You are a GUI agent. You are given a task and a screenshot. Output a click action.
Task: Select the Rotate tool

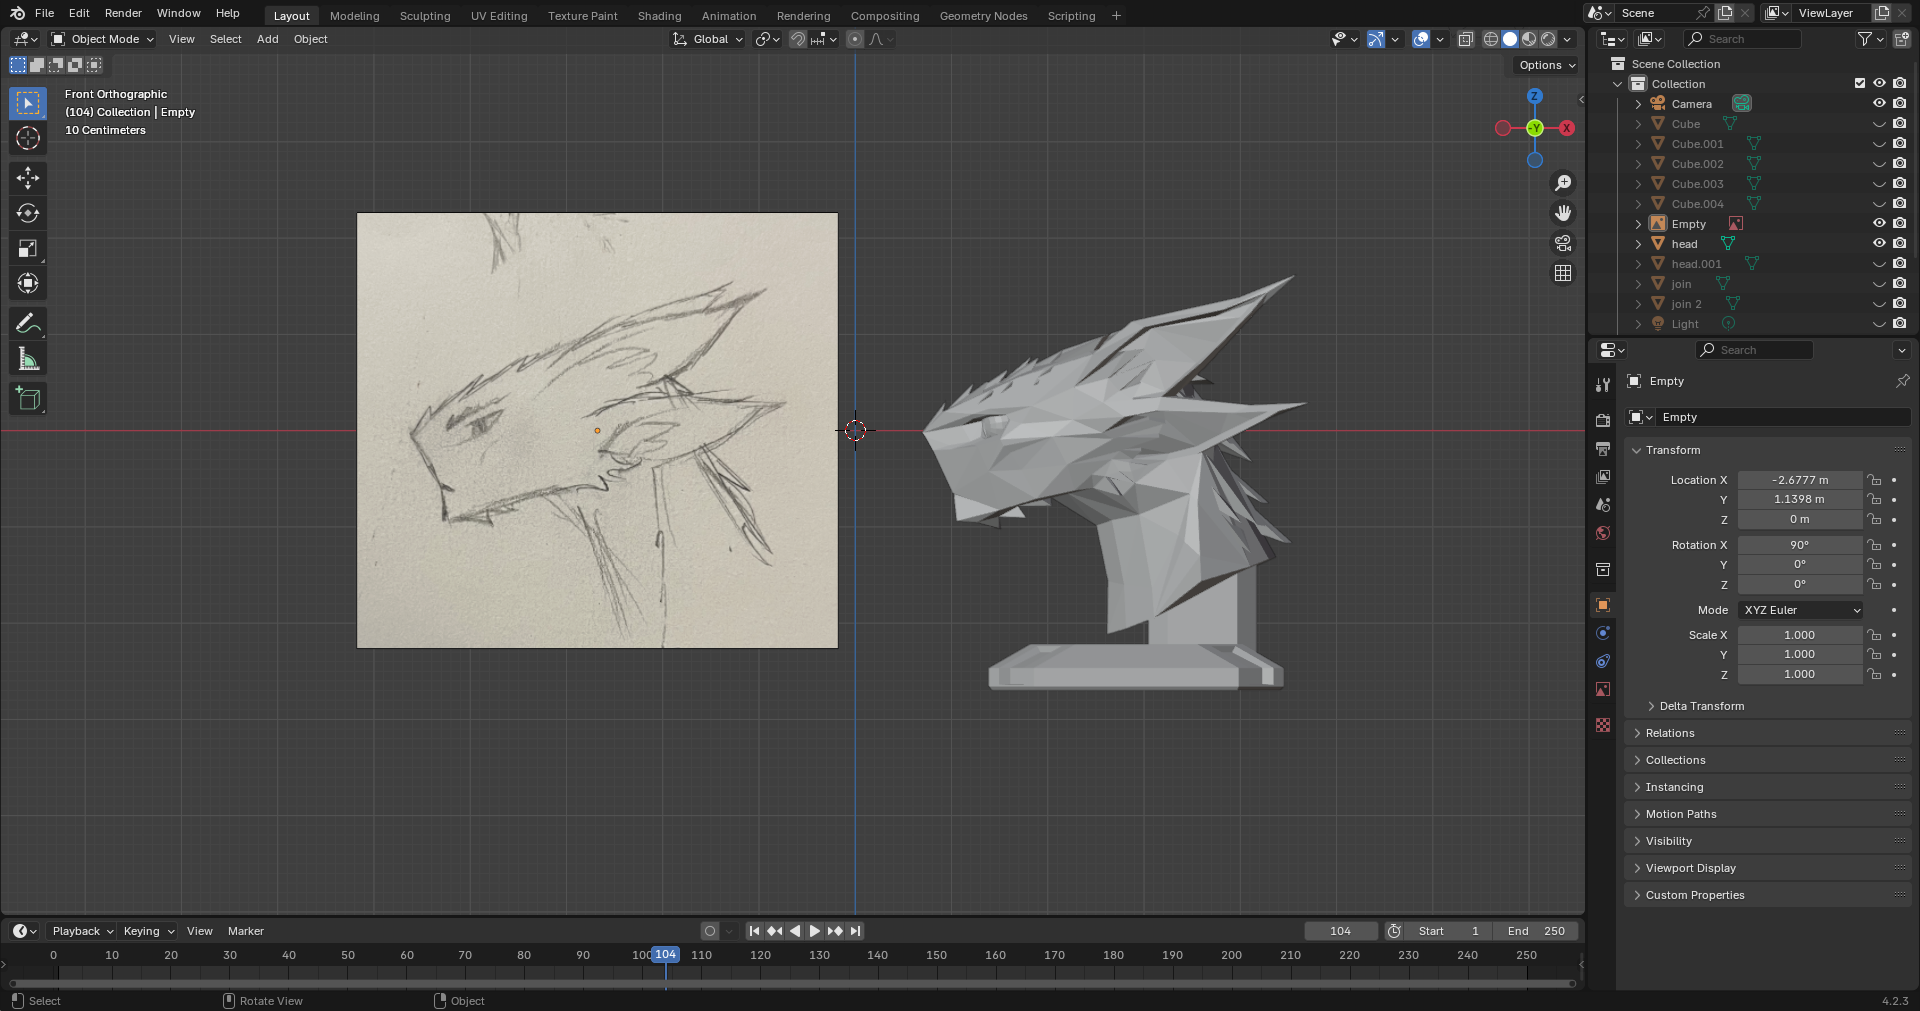pyautogui.click(x=28, y=213)
